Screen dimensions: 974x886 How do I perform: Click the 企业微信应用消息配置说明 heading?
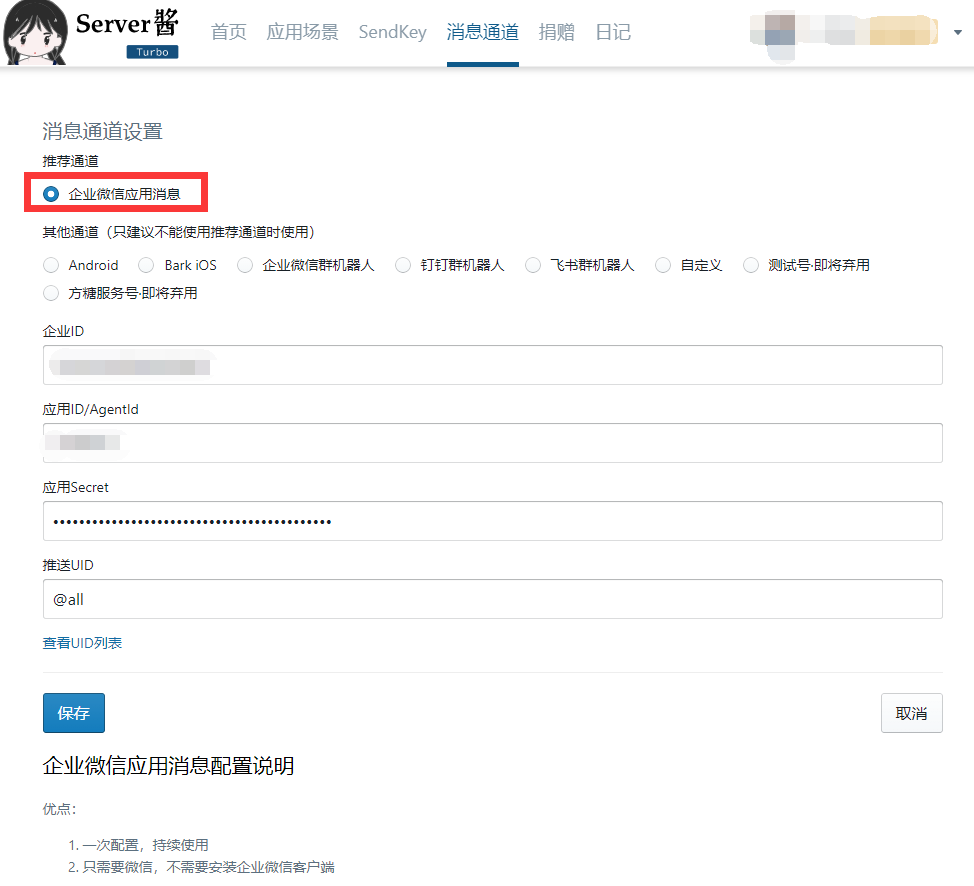pyautogui.click(x=168, y=765)
